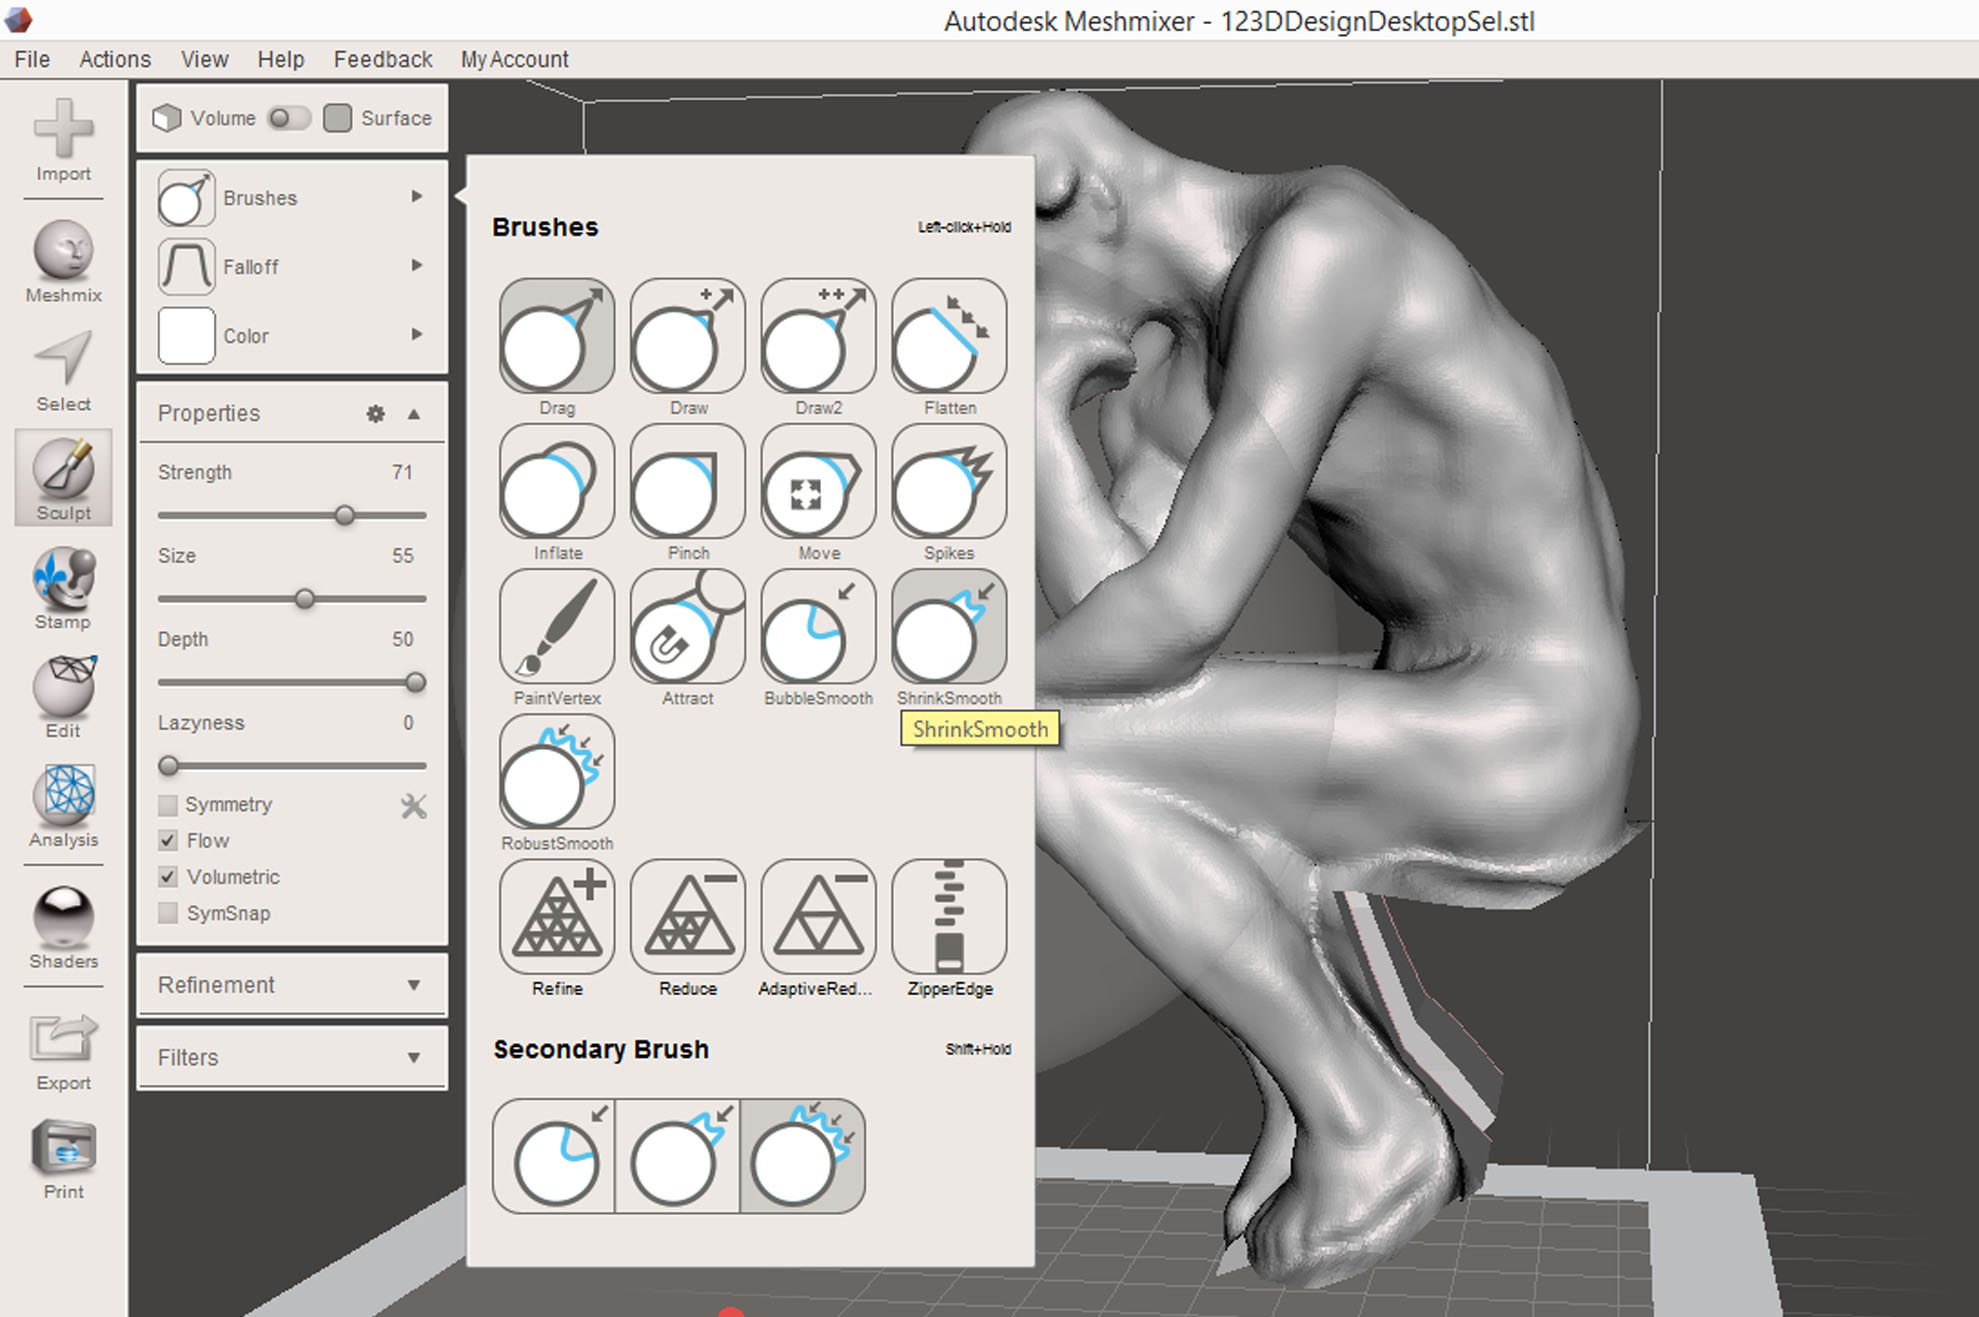
Task: Open the My Account menu
Action: point(514,59)
